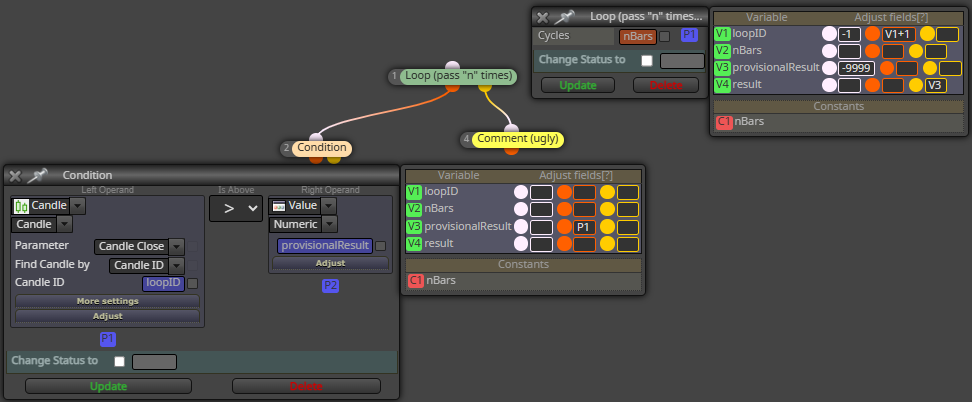Click the yellow circle in the result row of the Loop variables
Viewport: 972px width, 402px height.
point(916,85)
